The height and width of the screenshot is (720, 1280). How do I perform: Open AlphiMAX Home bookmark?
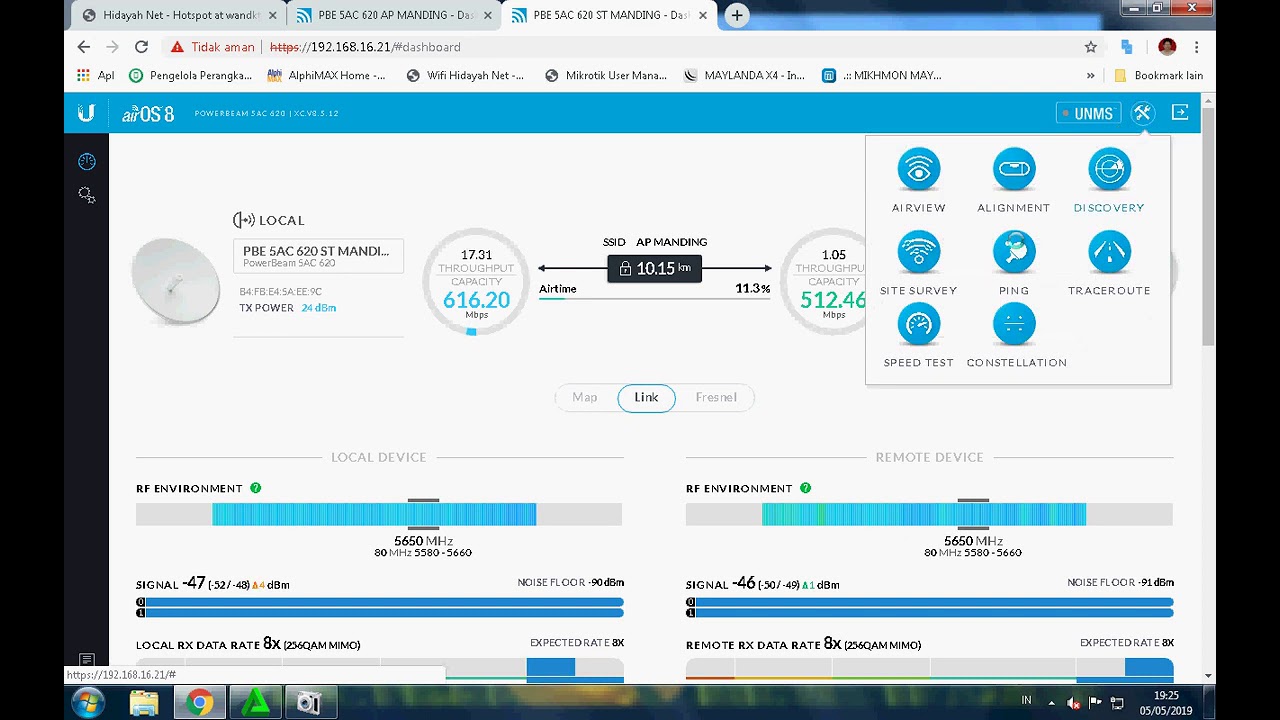point(326,75)
